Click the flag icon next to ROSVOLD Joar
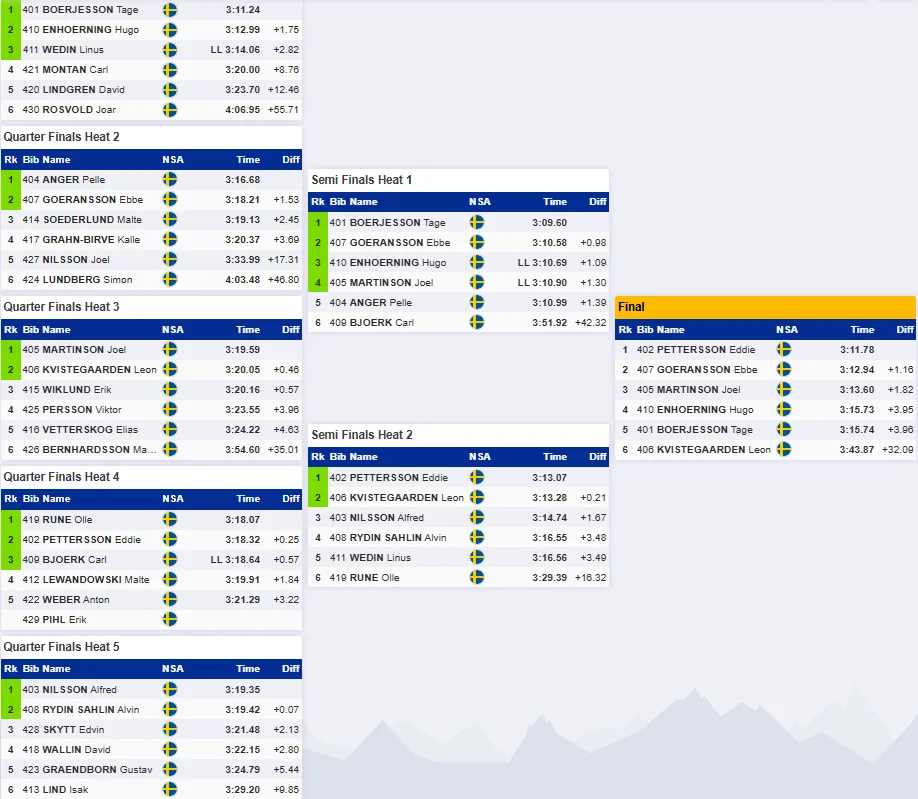 pyautogui.click(x=170, y=109)
